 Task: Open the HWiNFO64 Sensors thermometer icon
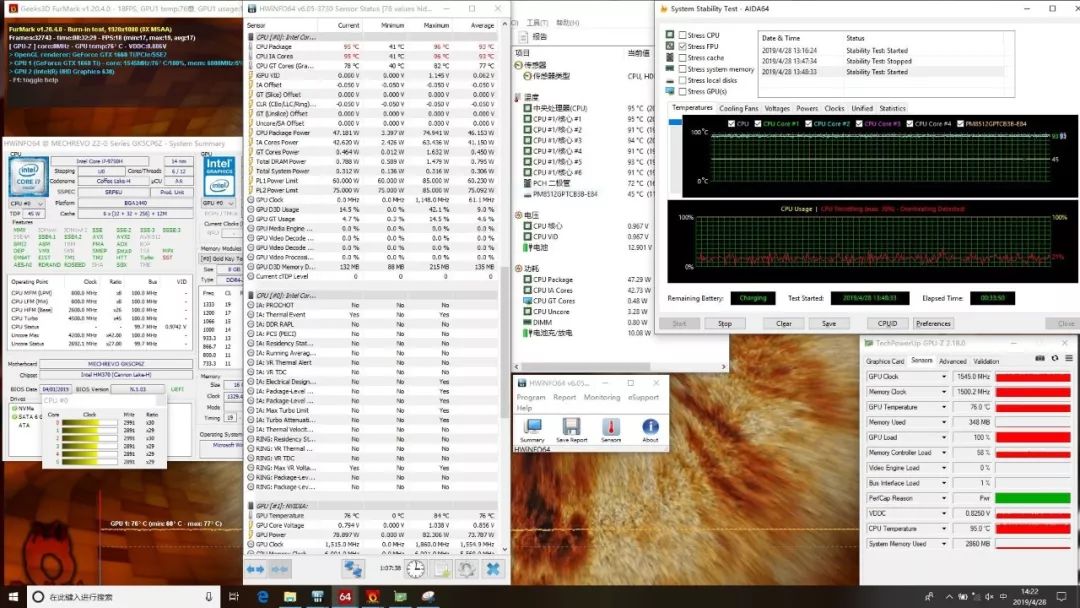(610, 427)
